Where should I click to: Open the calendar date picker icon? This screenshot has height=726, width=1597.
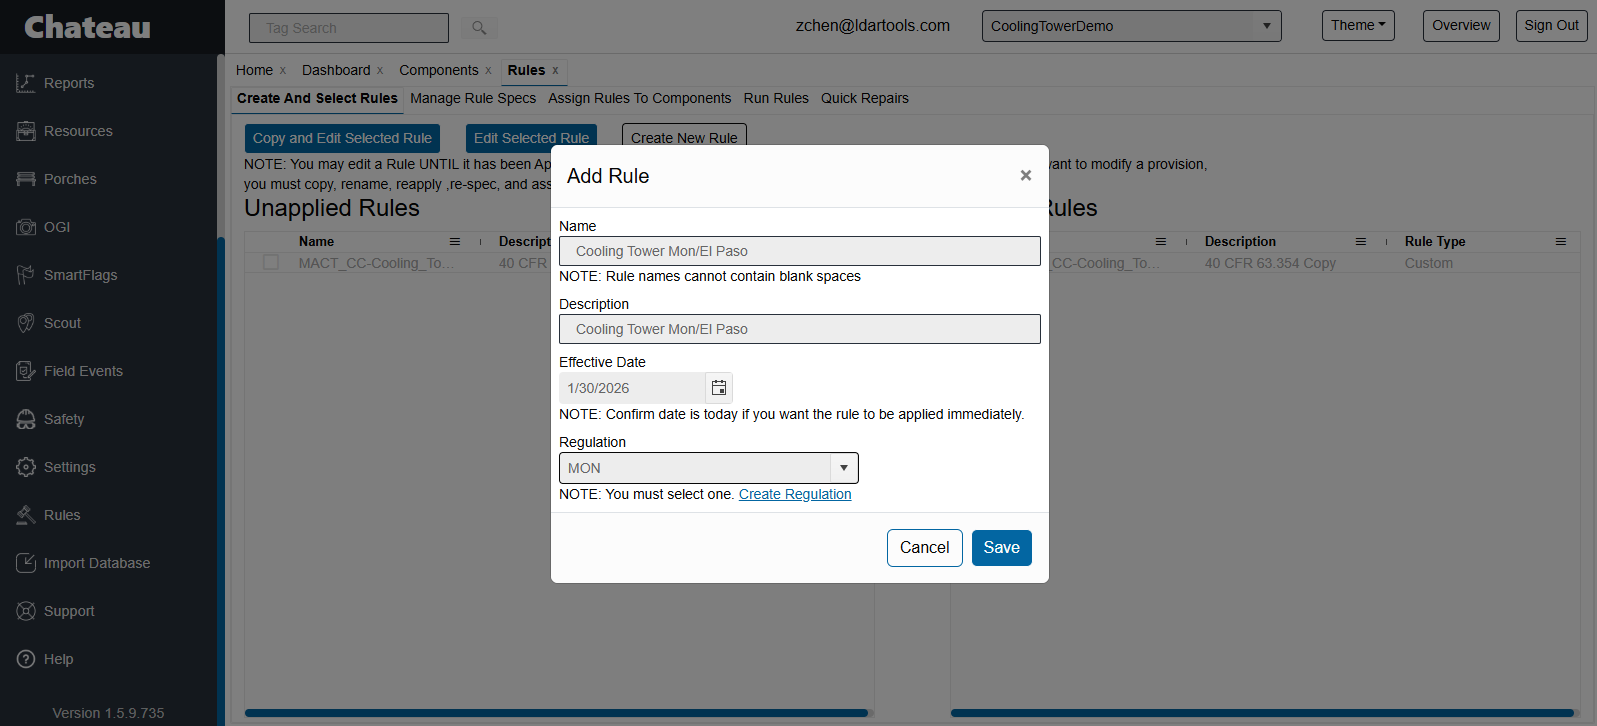pos(718,388)
